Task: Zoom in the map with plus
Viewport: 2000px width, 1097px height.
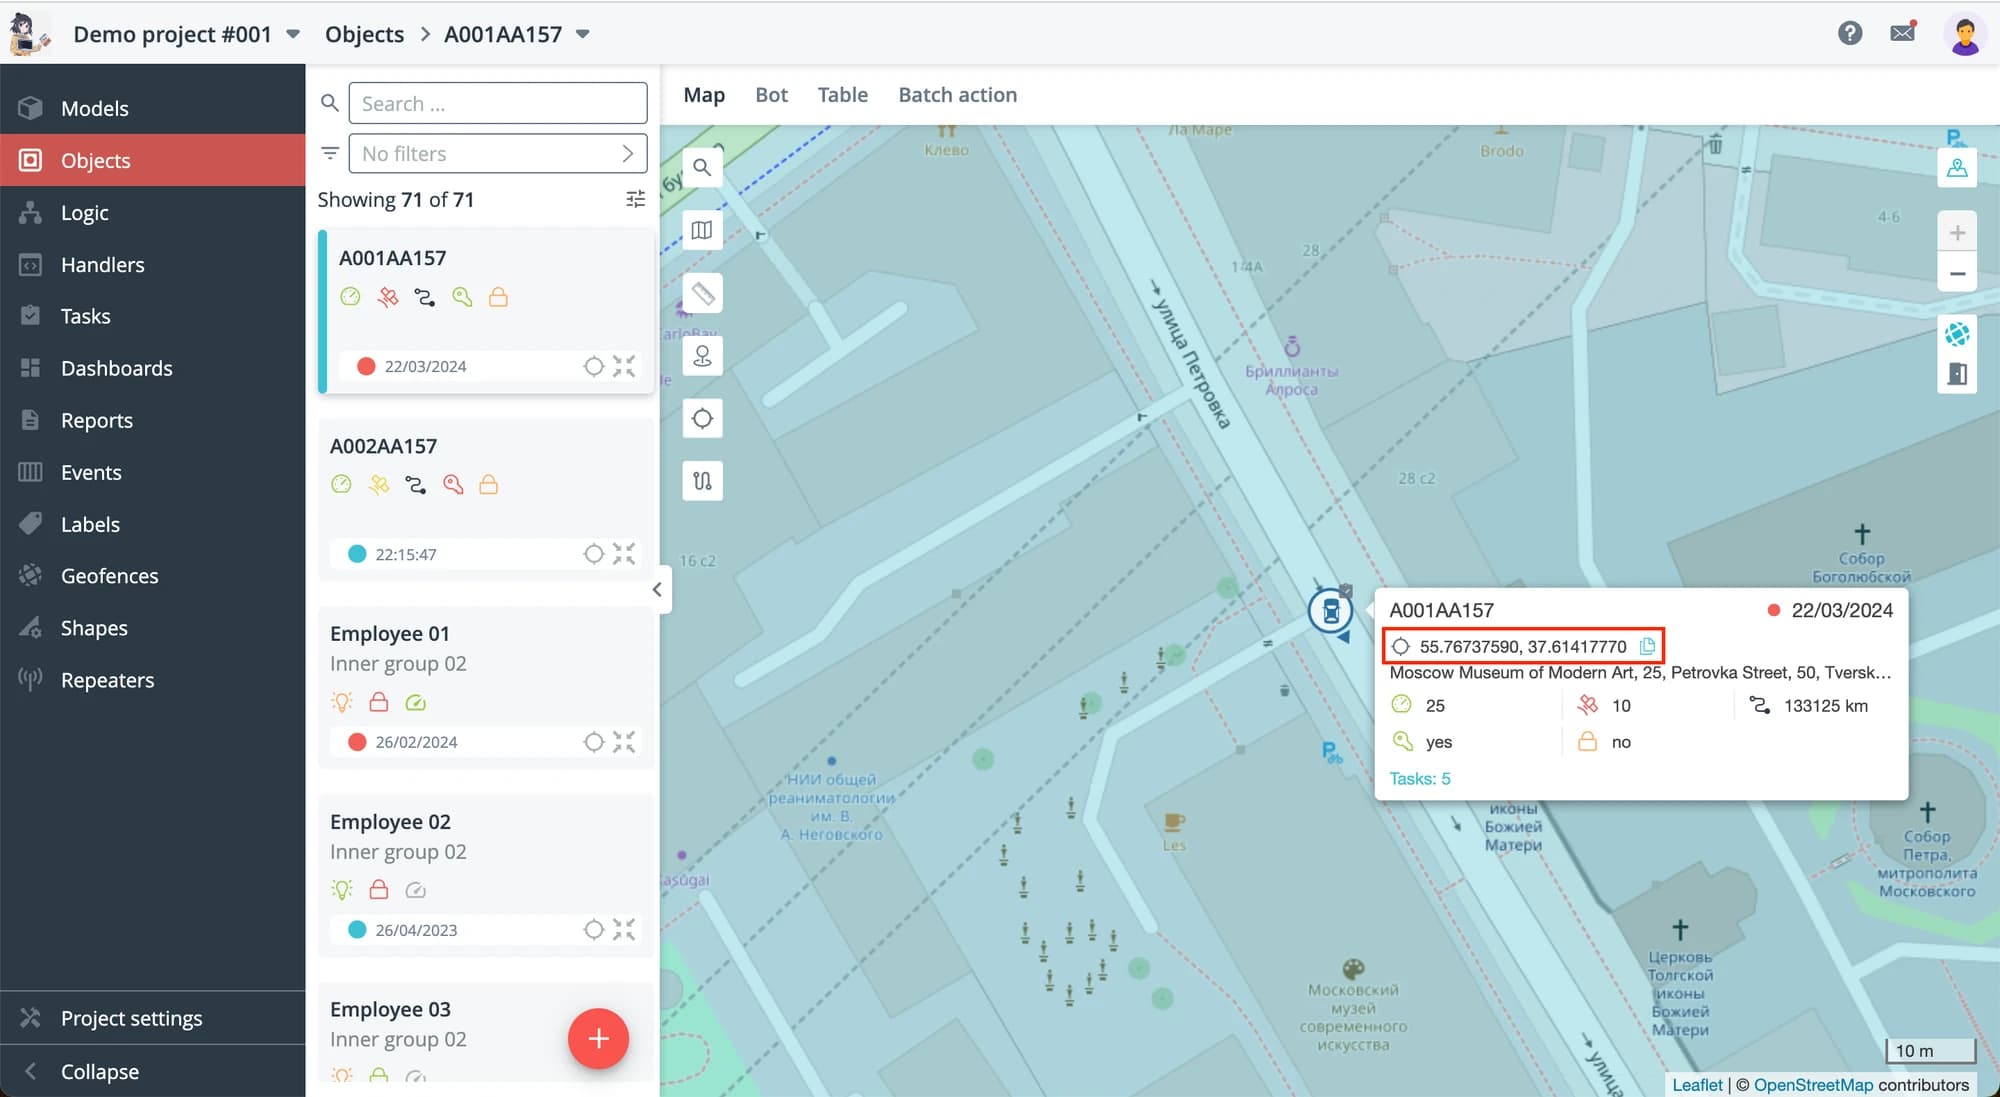Action: point(1956,233)
